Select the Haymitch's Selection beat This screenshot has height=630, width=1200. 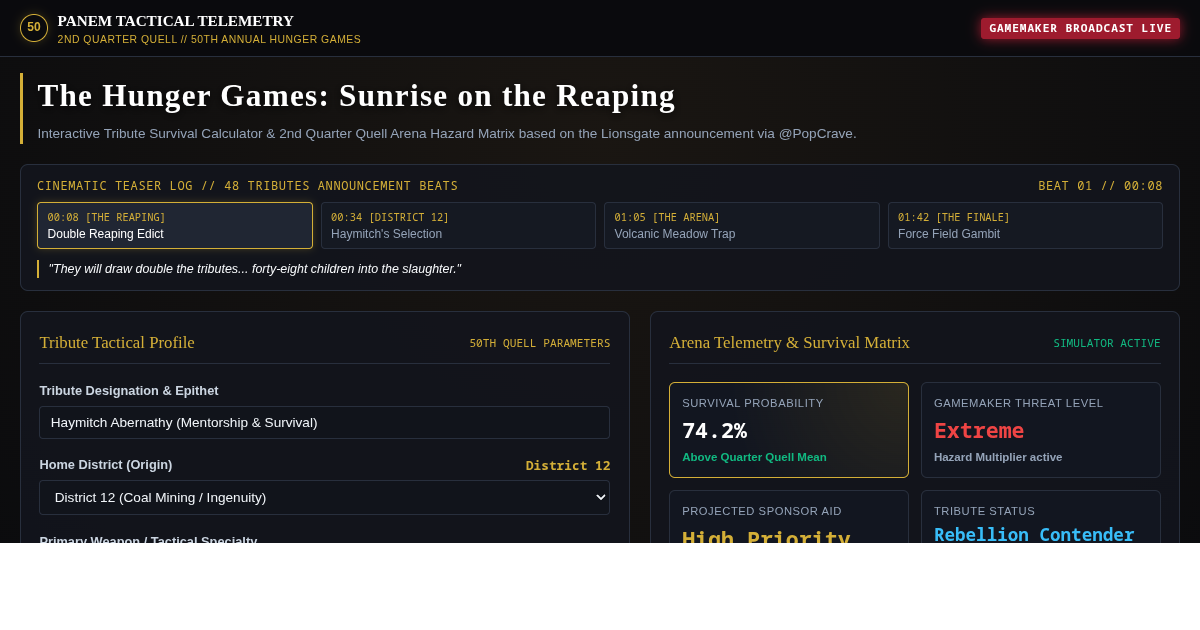(458, 226)
